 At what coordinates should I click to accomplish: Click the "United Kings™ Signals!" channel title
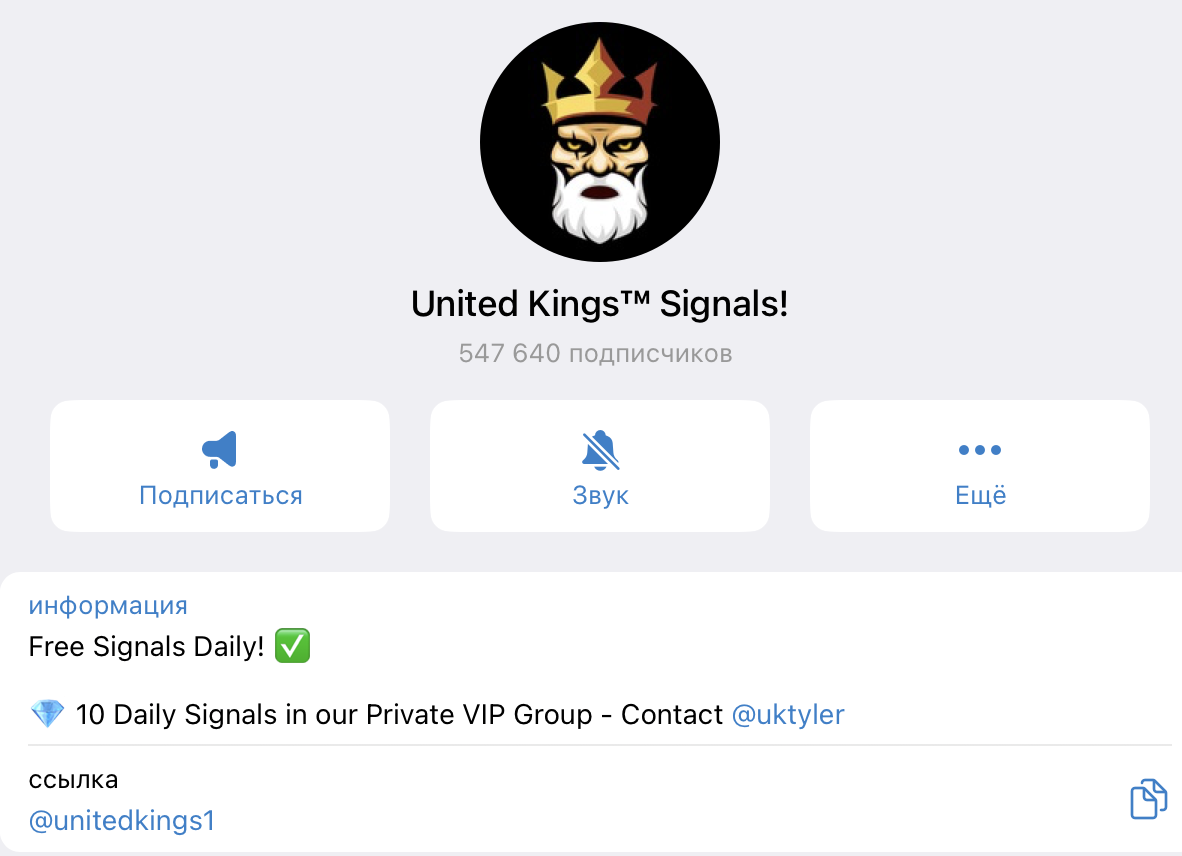(600, 304)
